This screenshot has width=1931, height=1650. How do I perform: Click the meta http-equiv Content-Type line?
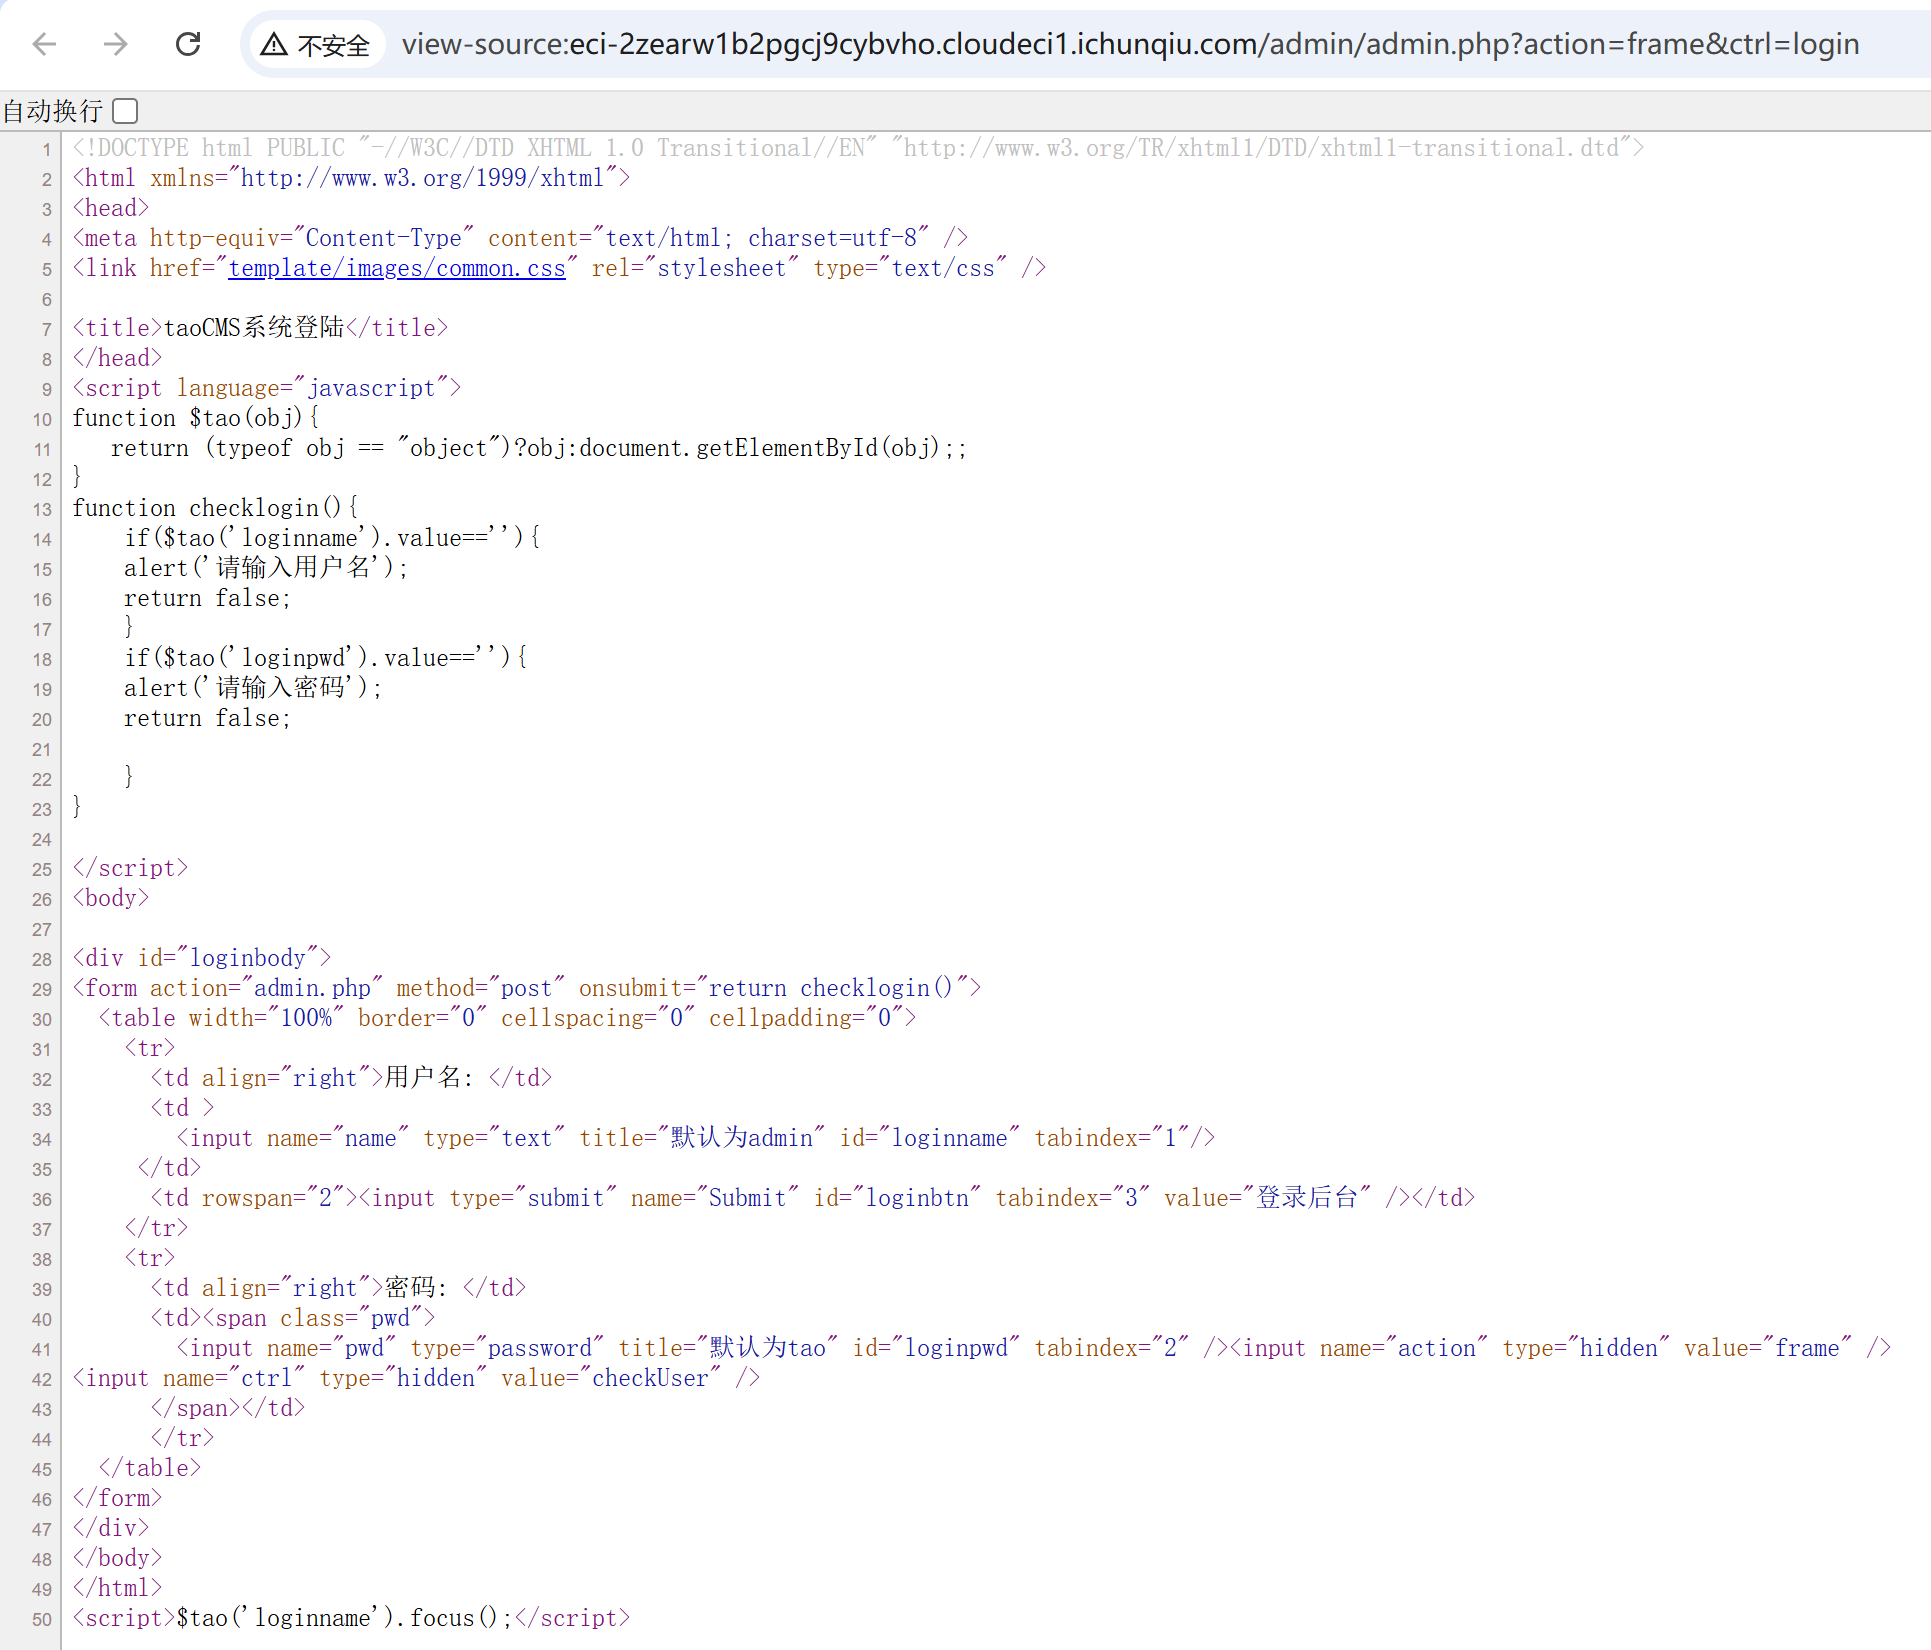(x=520, y=238)
